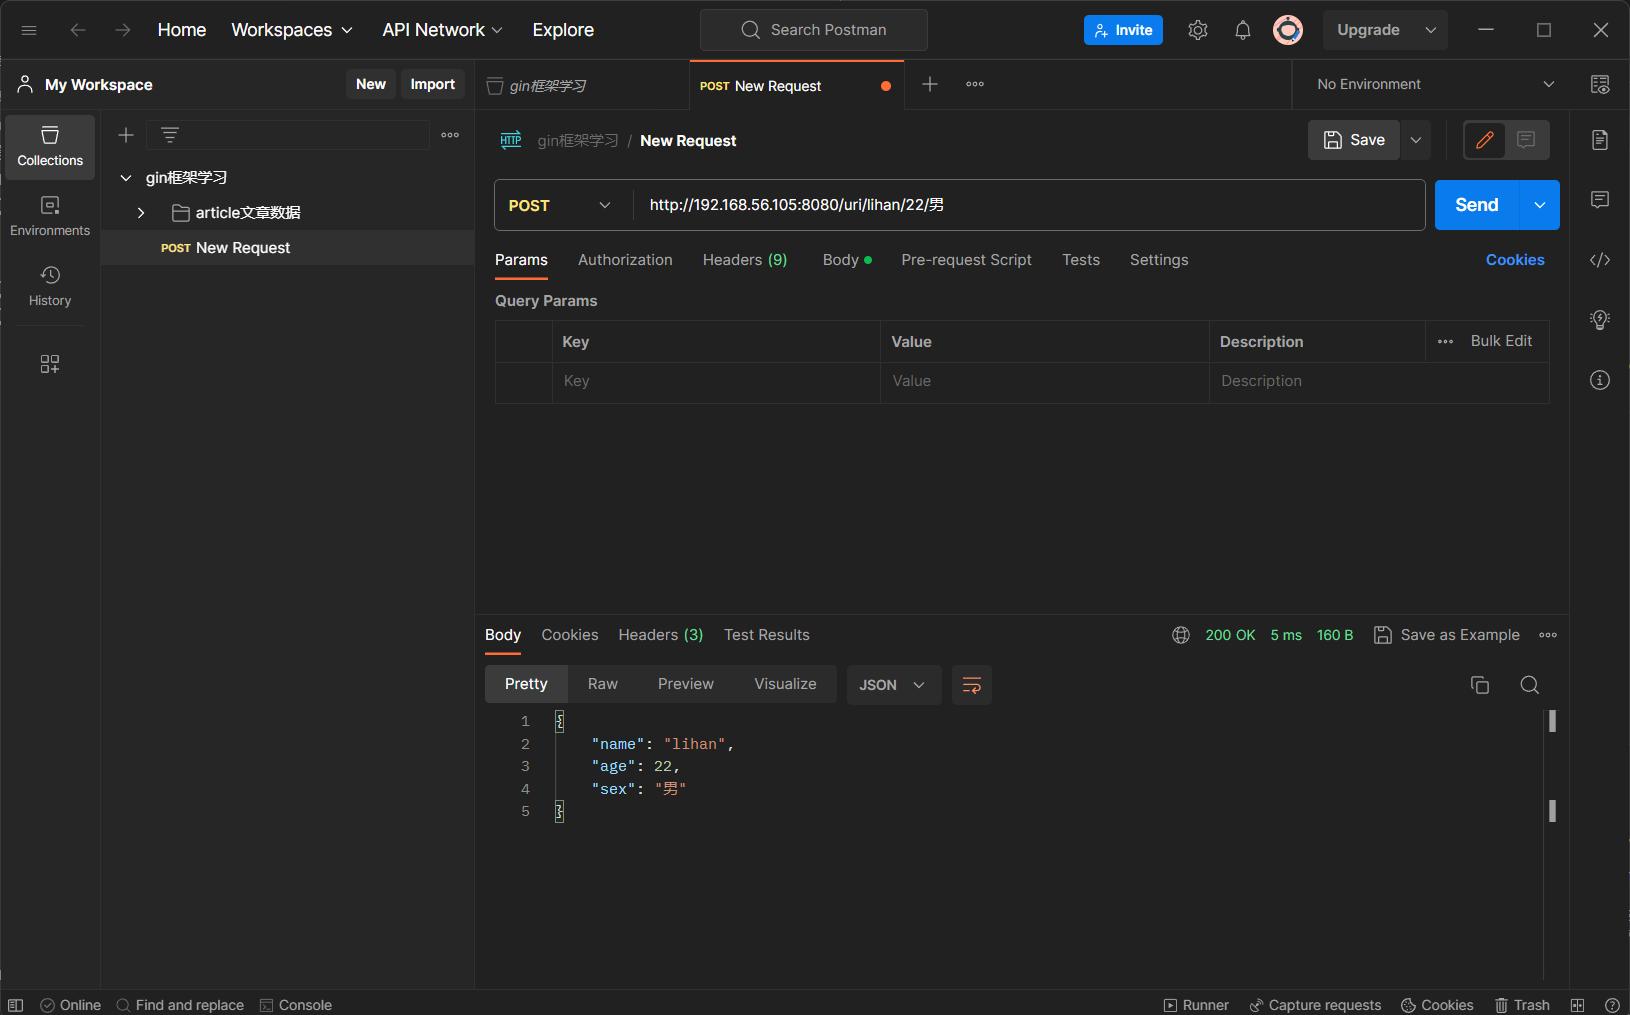Open Settings gear icon
This screenshot has width=1630, height=1015.
(1198, 30)
